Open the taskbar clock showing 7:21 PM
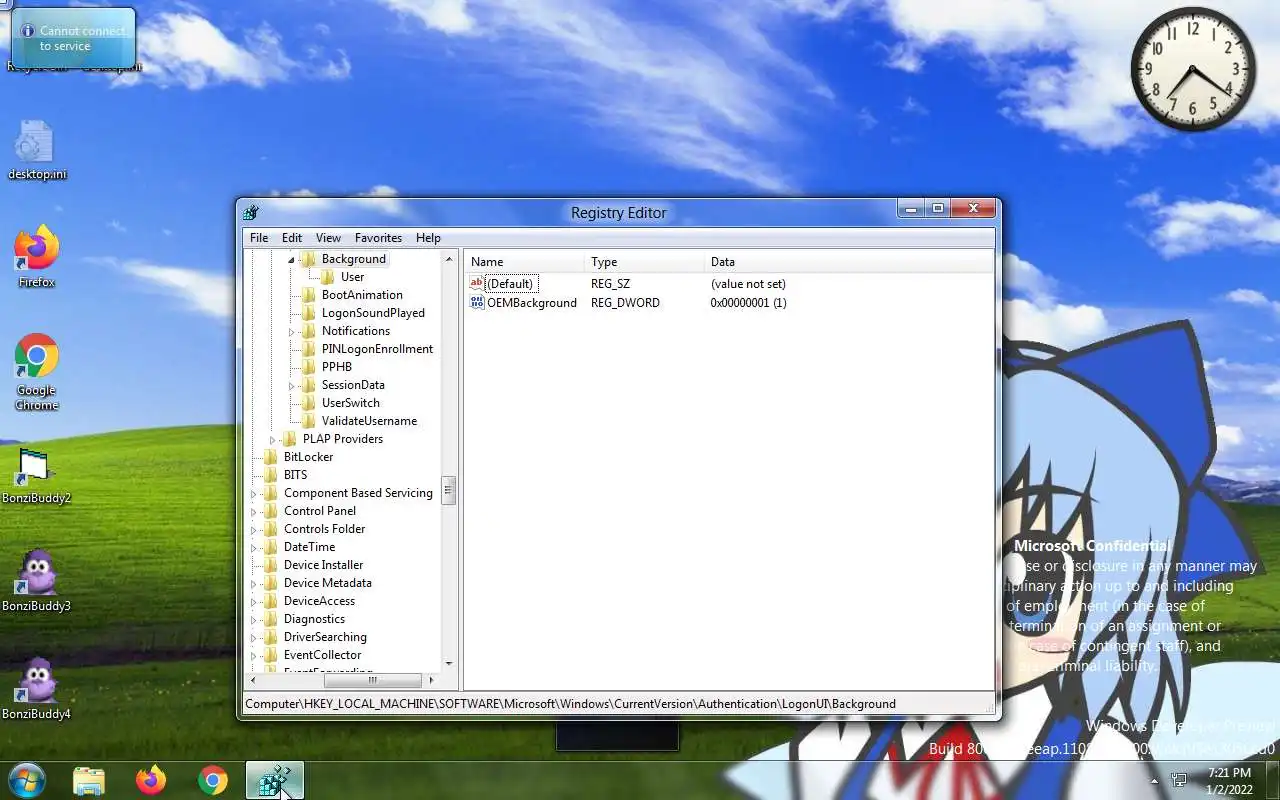 click(x=1229, y=781)
